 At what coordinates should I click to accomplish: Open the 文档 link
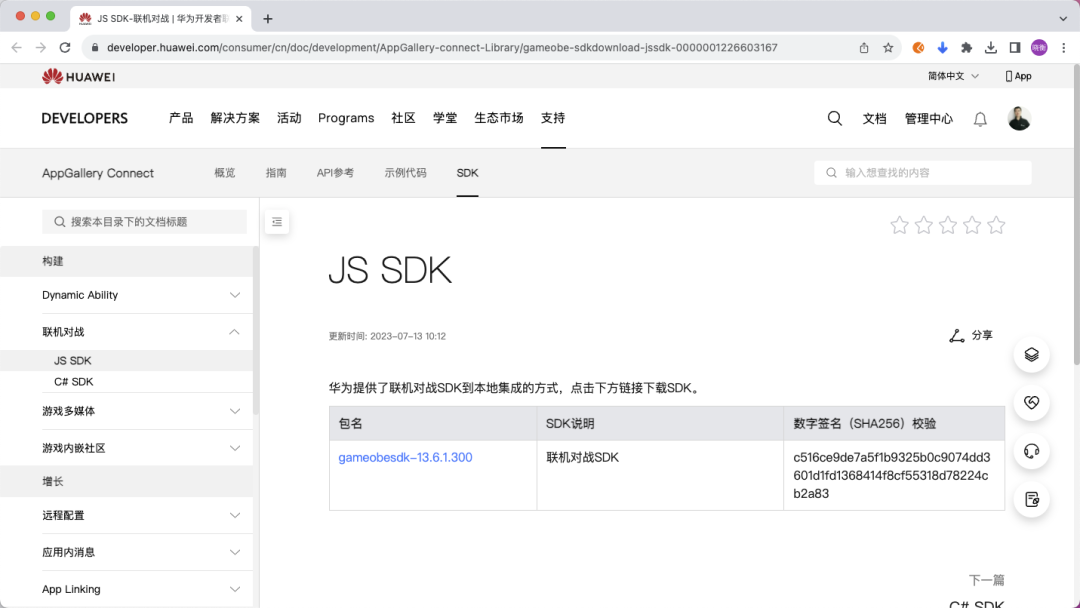(x=875, y=119)
